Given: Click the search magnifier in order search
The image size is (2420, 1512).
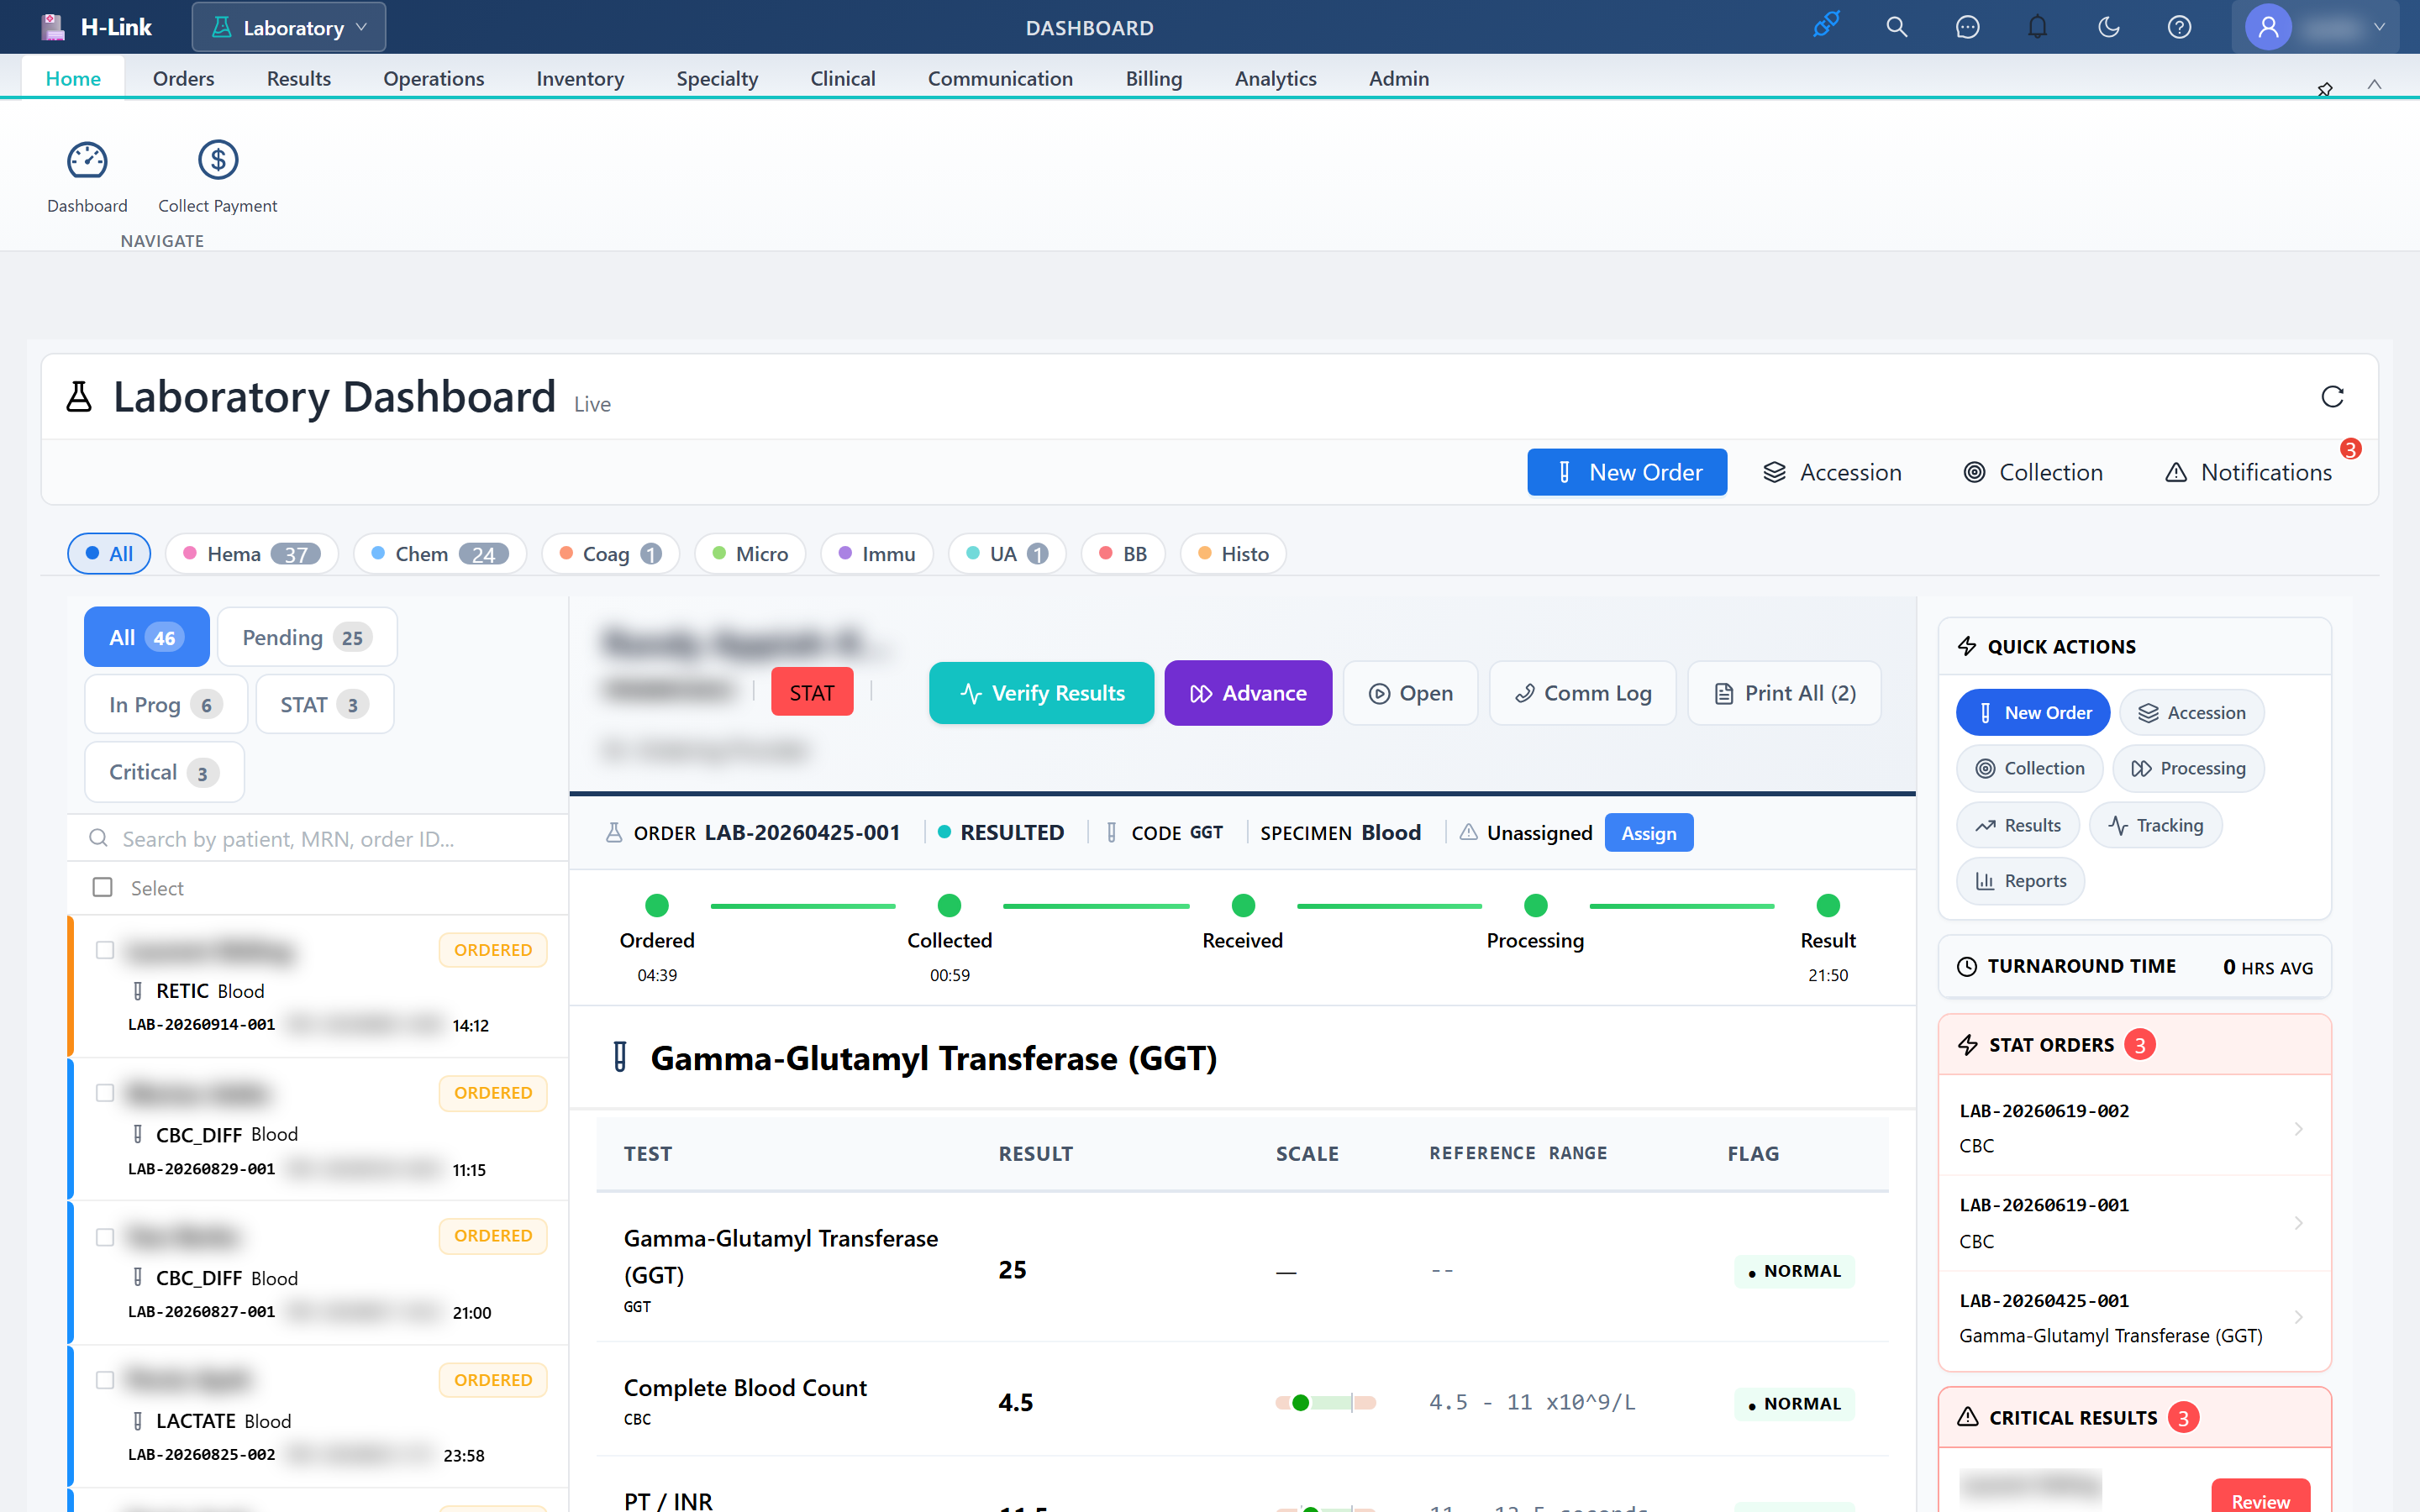Looking at the screenshot, I should point(98,838).
